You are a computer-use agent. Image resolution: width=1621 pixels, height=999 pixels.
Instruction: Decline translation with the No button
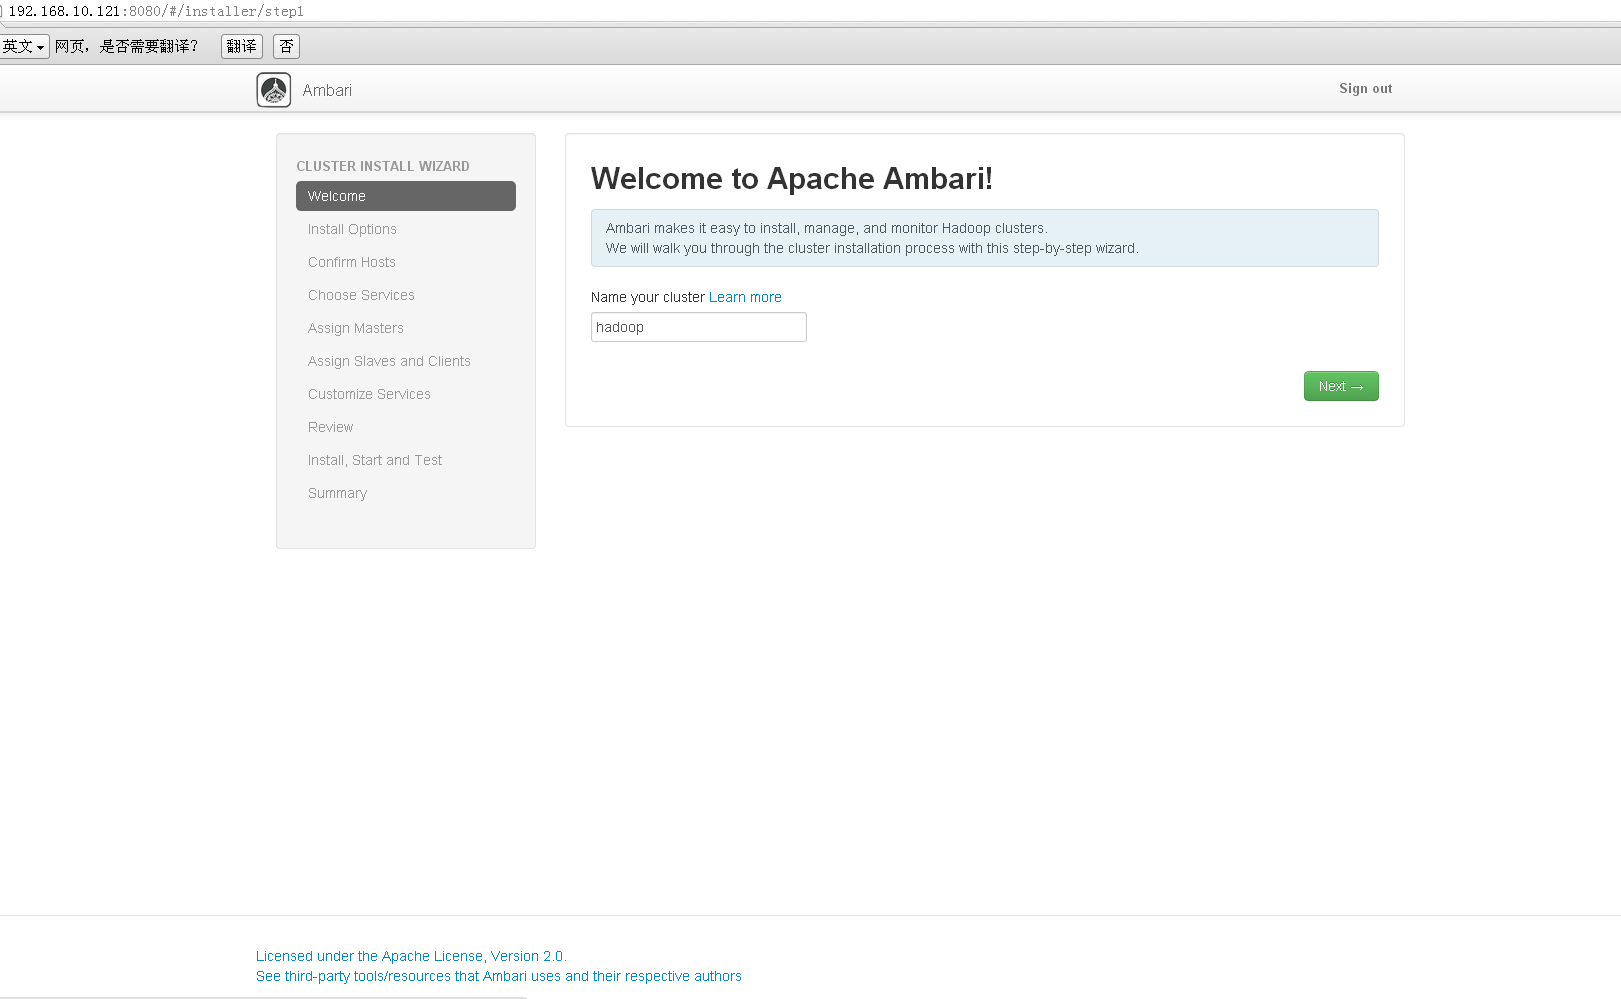[x=286, y=47]
